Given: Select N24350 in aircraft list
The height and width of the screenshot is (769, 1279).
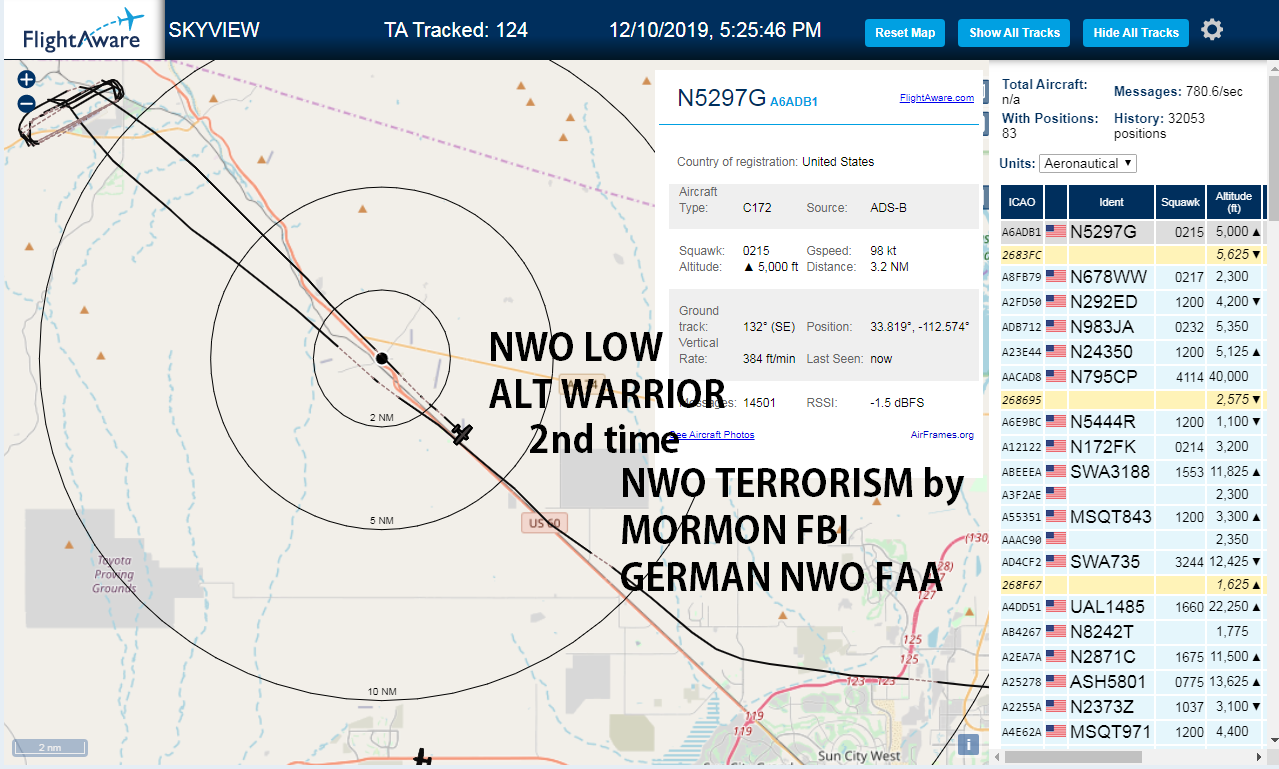Looking at the screenshot, I should pyautogui.click(x=1102, y=352).
